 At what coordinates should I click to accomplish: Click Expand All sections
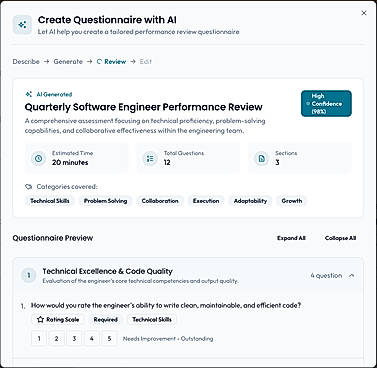pyautogui.click(x=291, y=238)
